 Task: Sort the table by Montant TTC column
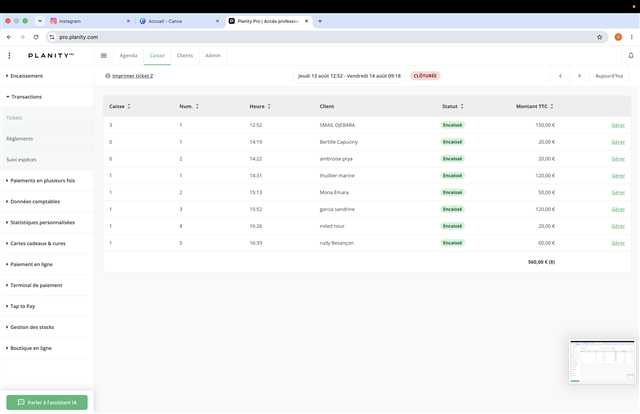point(535,106)
